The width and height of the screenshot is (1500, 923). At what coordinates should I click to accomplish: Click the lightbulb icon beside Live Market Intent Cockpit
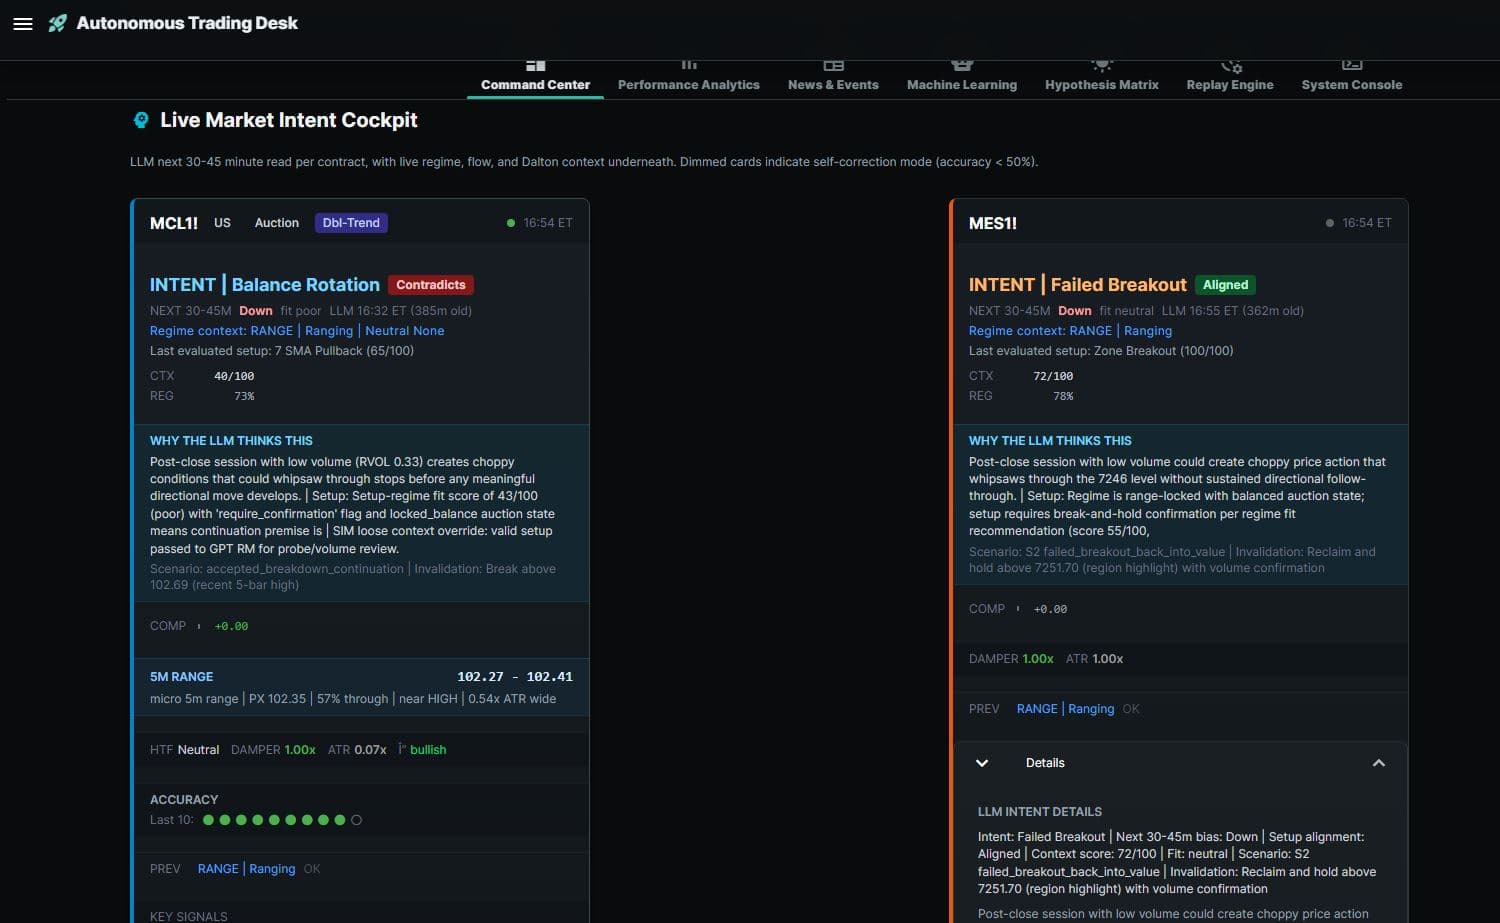141,120
